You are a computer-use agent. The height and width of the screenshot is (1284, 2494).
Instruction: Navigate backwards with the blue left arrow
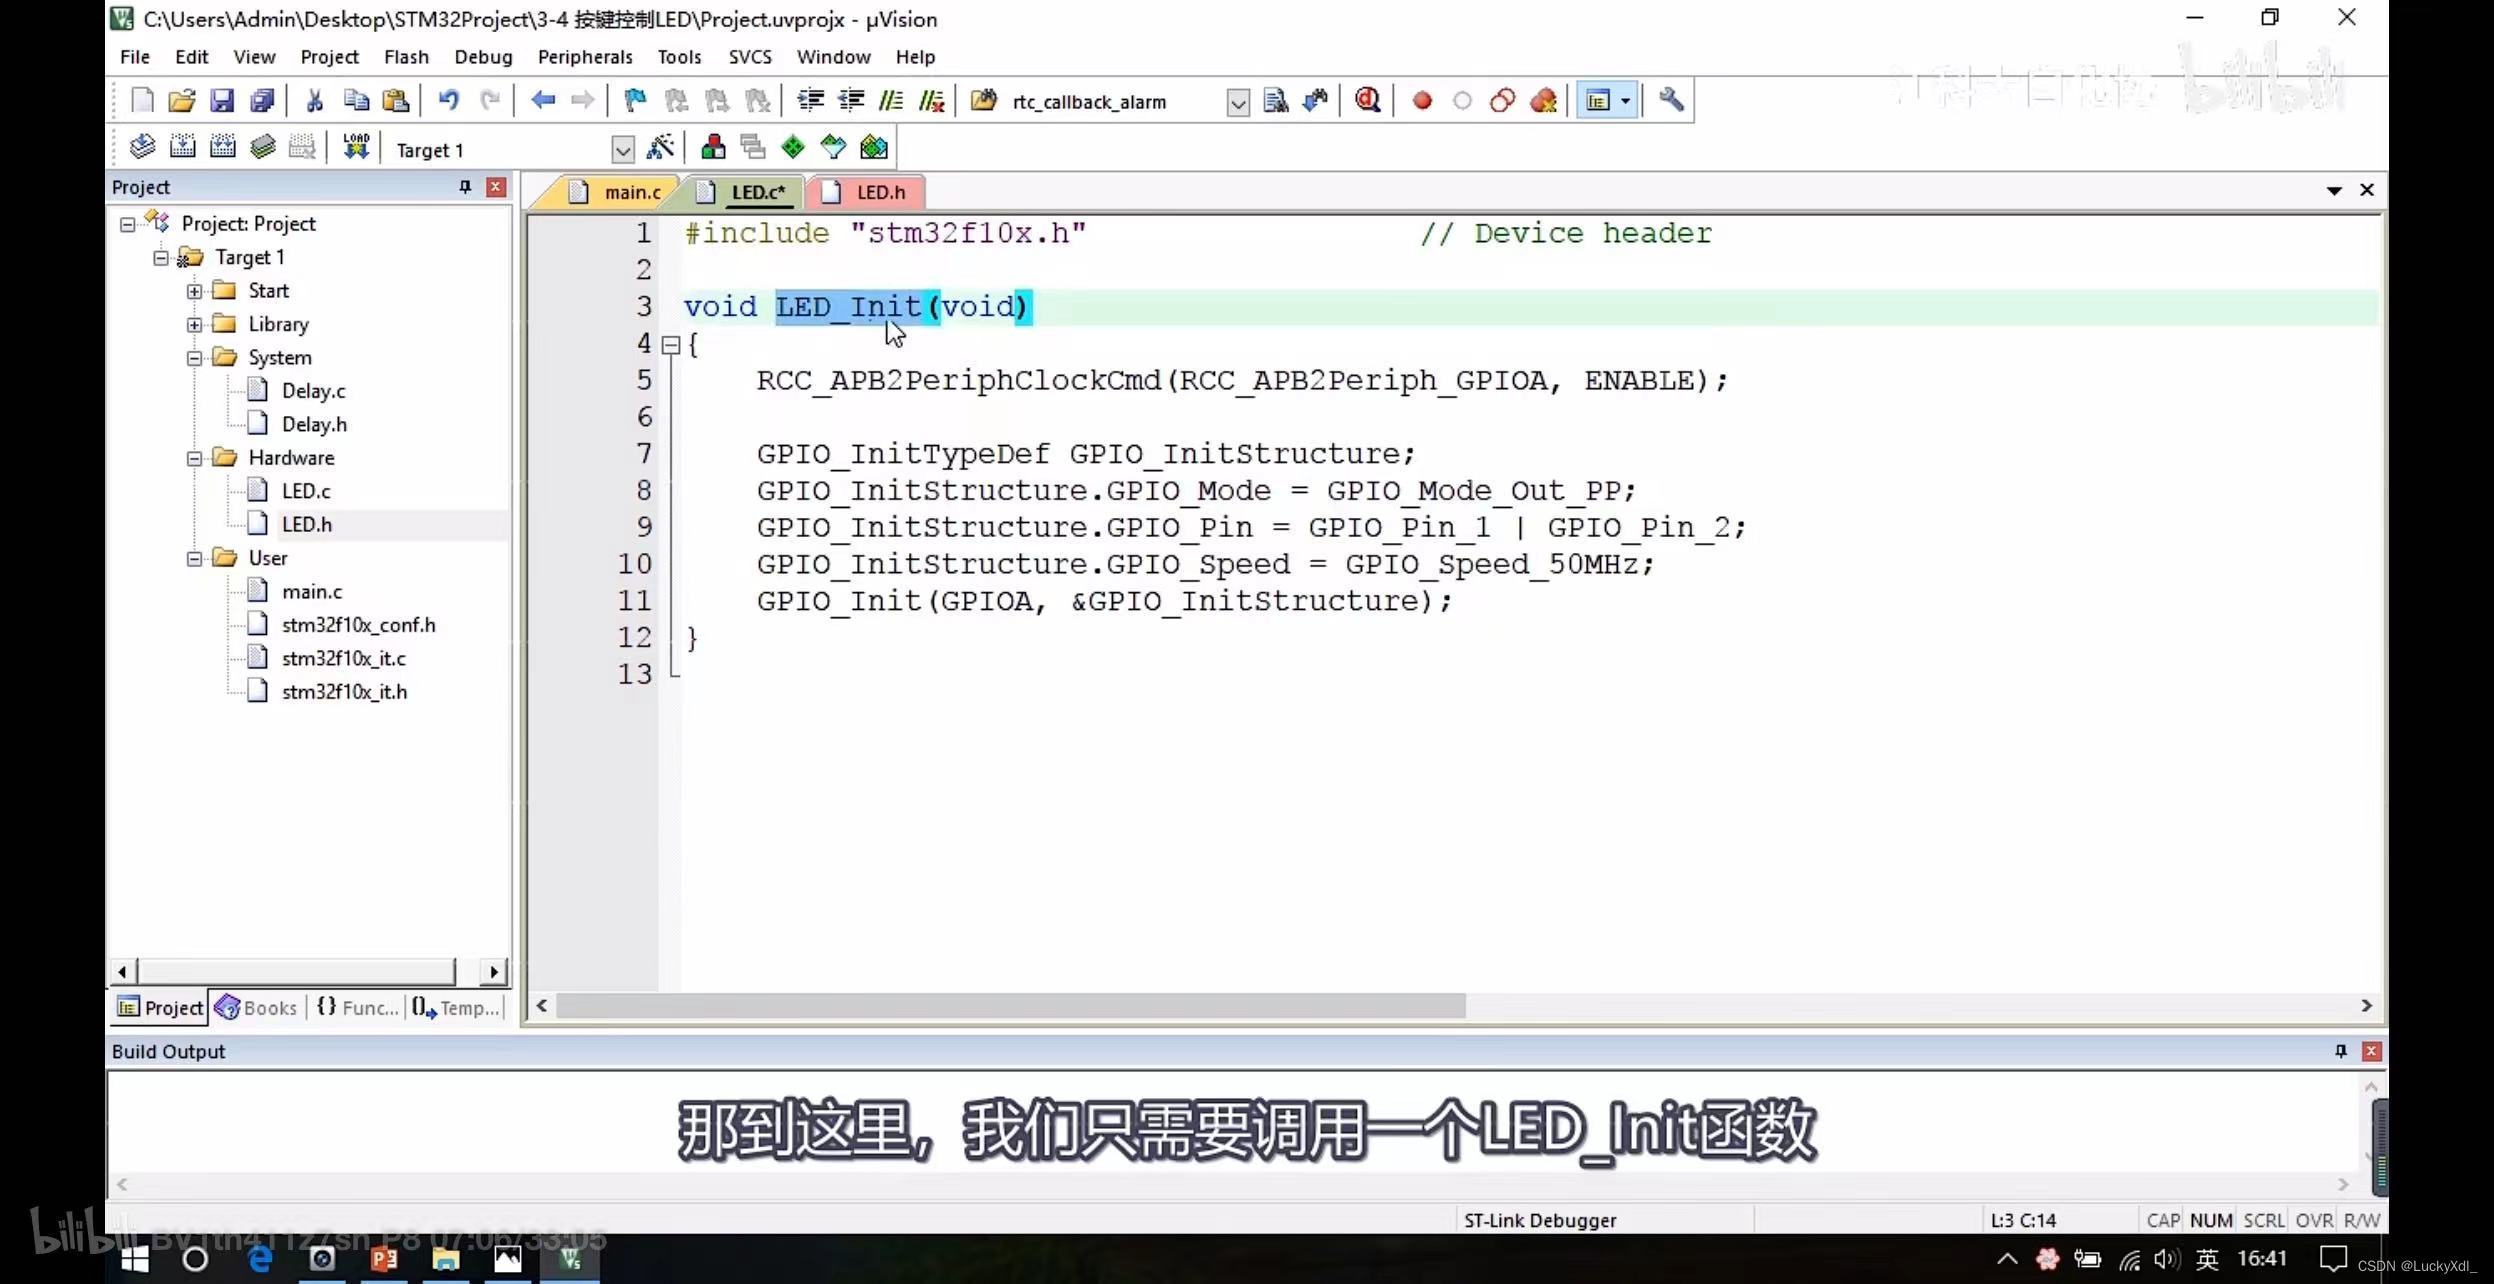tap(543, 100)
